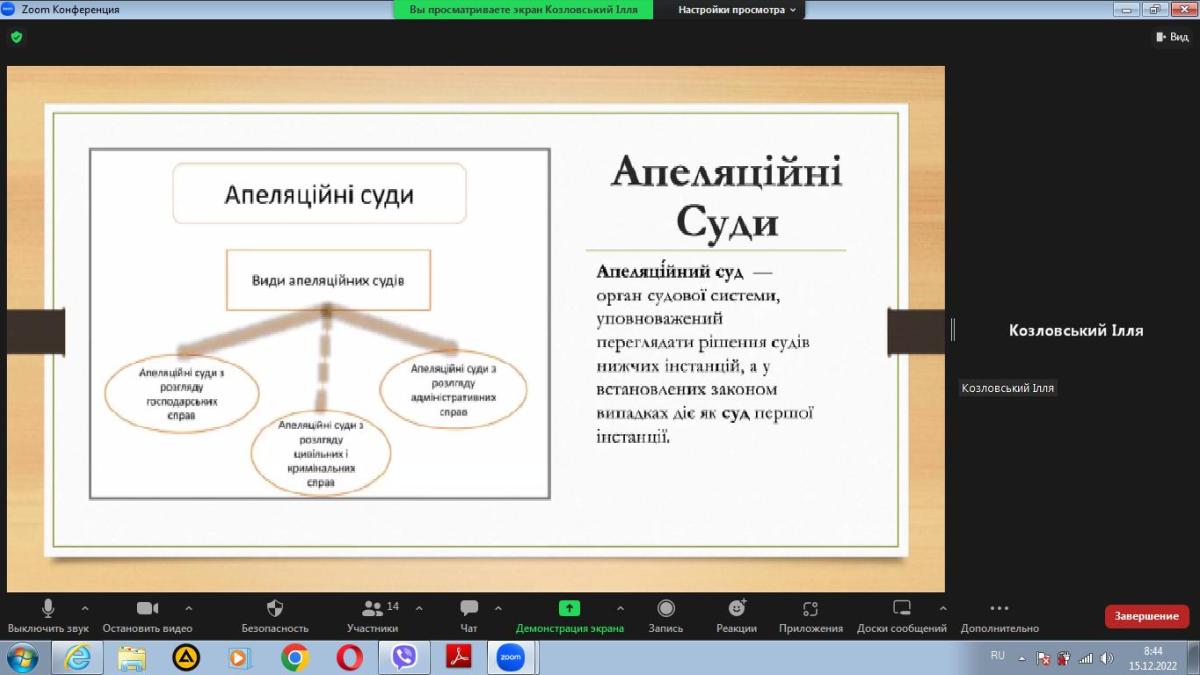The height and width of the screenshot is (675, 1200).
Task: Start recording with the Запись button
Action: tap(666, 609)
